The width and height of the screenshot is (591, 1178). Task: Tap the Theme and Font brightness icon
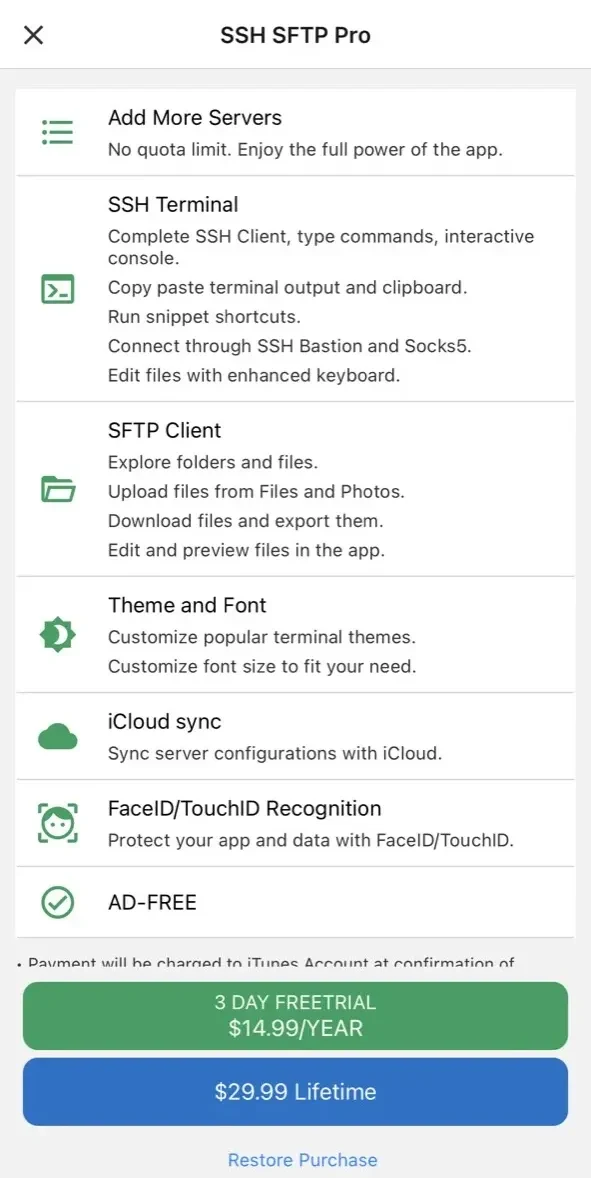point(57,636)
